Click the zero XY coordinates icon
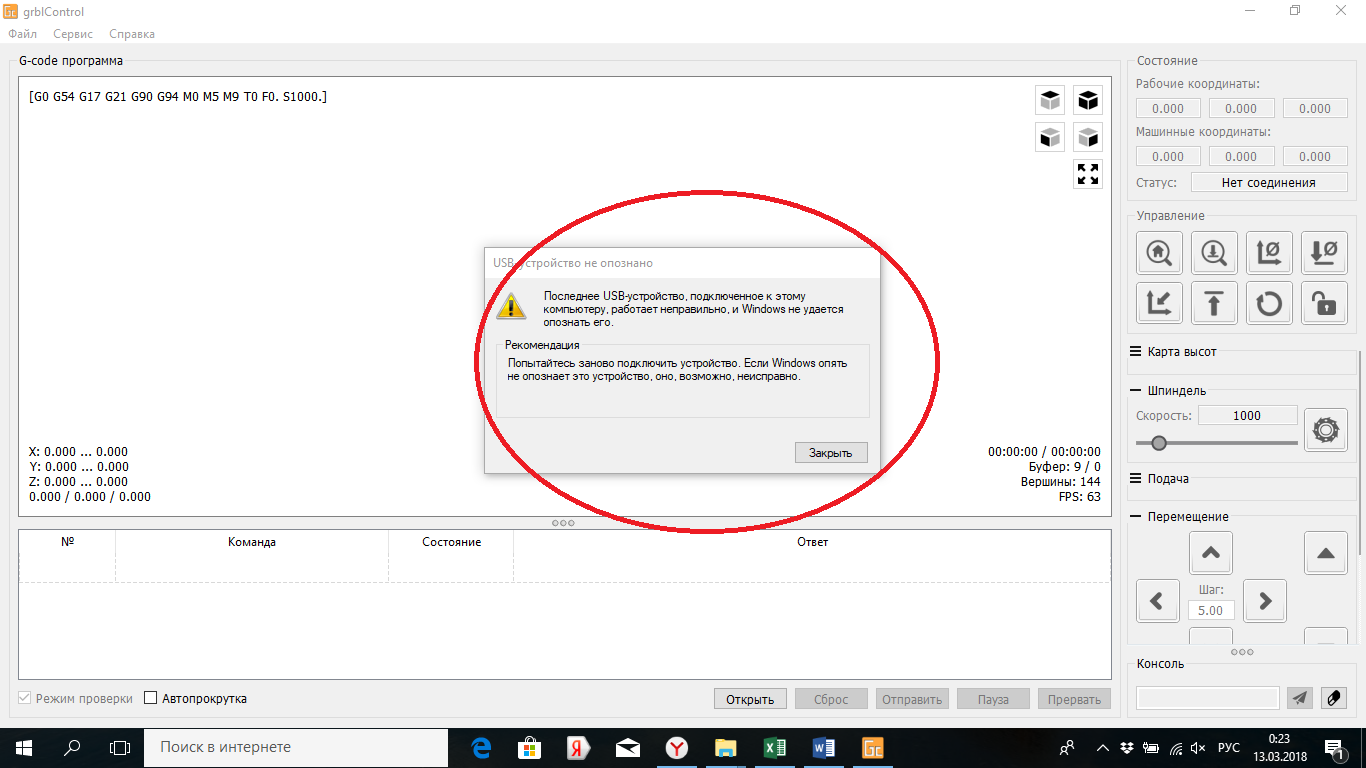This screenshot has height=768, width=1366. [1269, 253]
